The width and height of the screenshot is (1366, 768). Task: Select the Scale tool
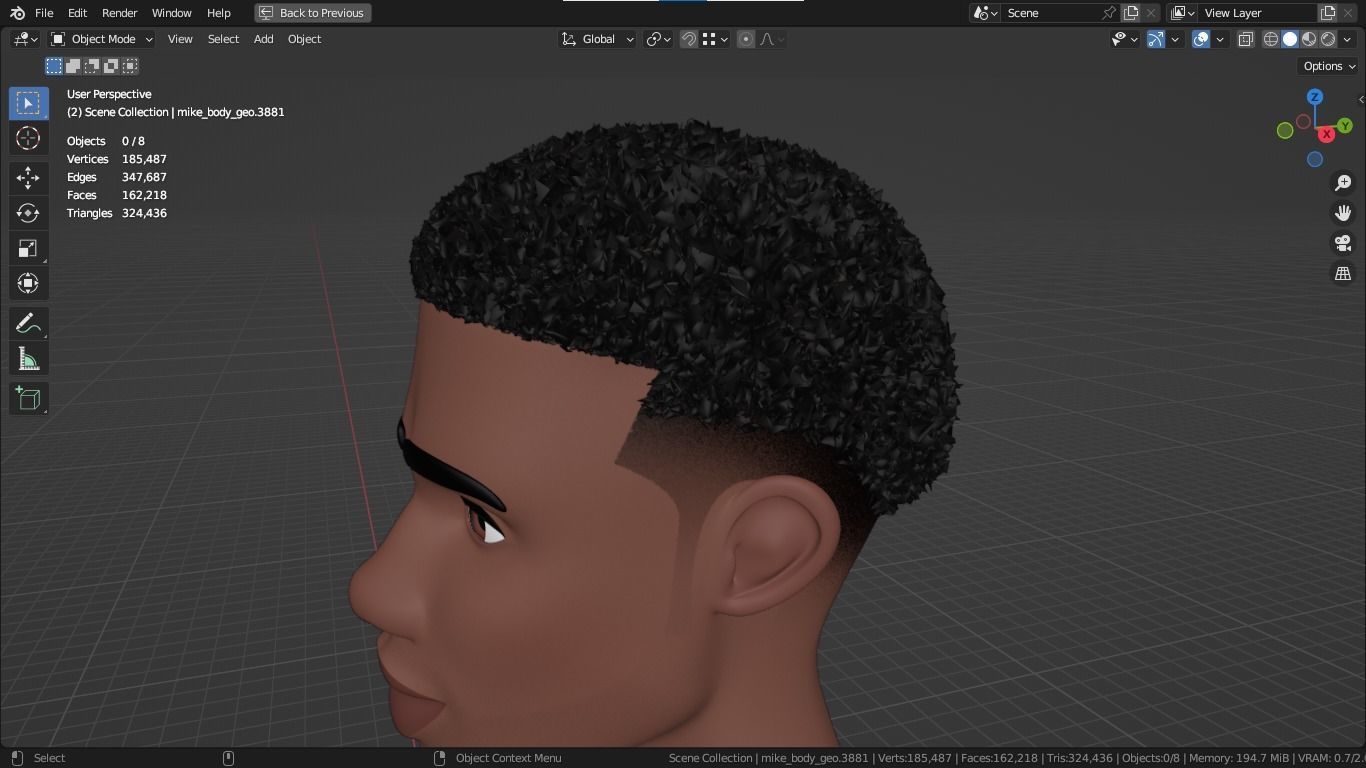(28, 248)
